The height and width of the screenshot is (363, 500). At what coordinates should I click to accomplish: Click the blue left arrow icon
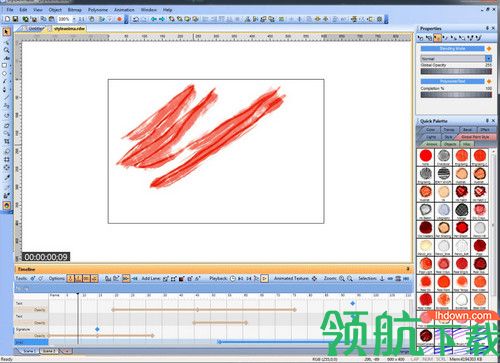coord(154,19)
